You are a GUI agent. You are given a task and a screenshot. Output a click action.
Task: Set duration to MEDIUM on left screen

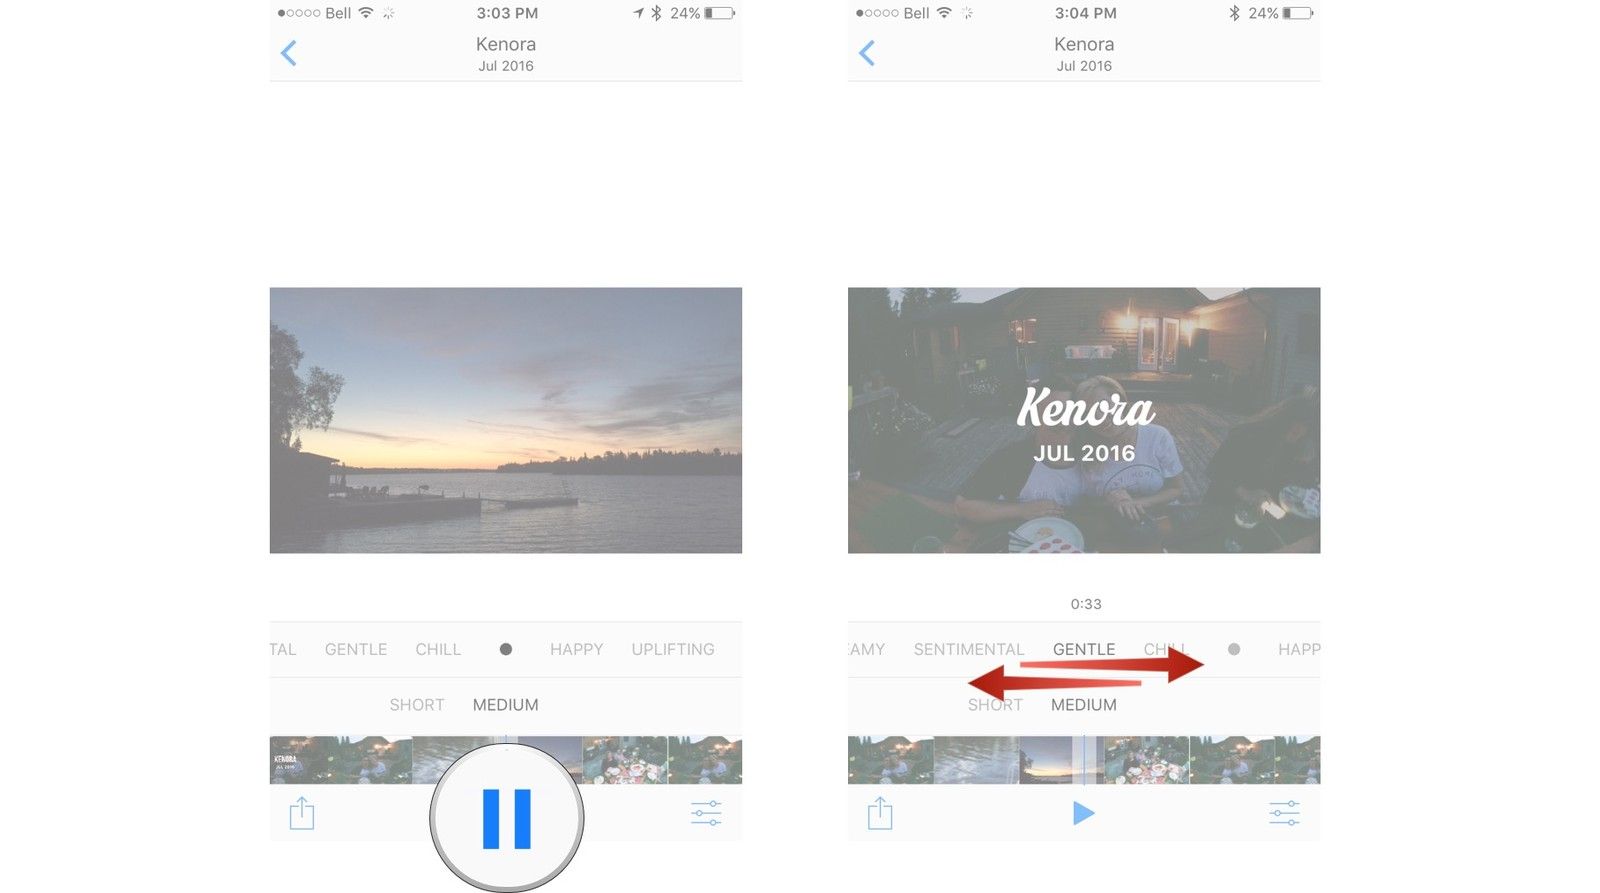point(505,705)
